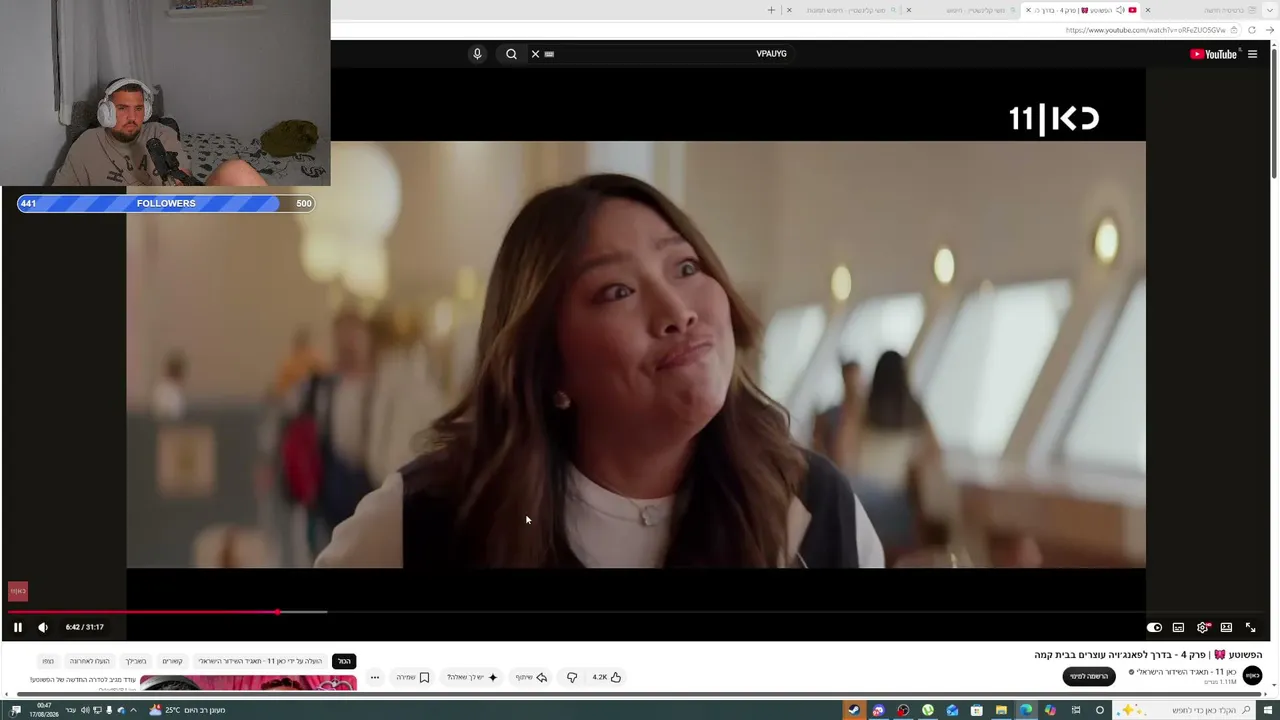This screenshot has width=1280, height=720.
Task: Open File Explorer from the taskbar
Action: coord(1001,710)
